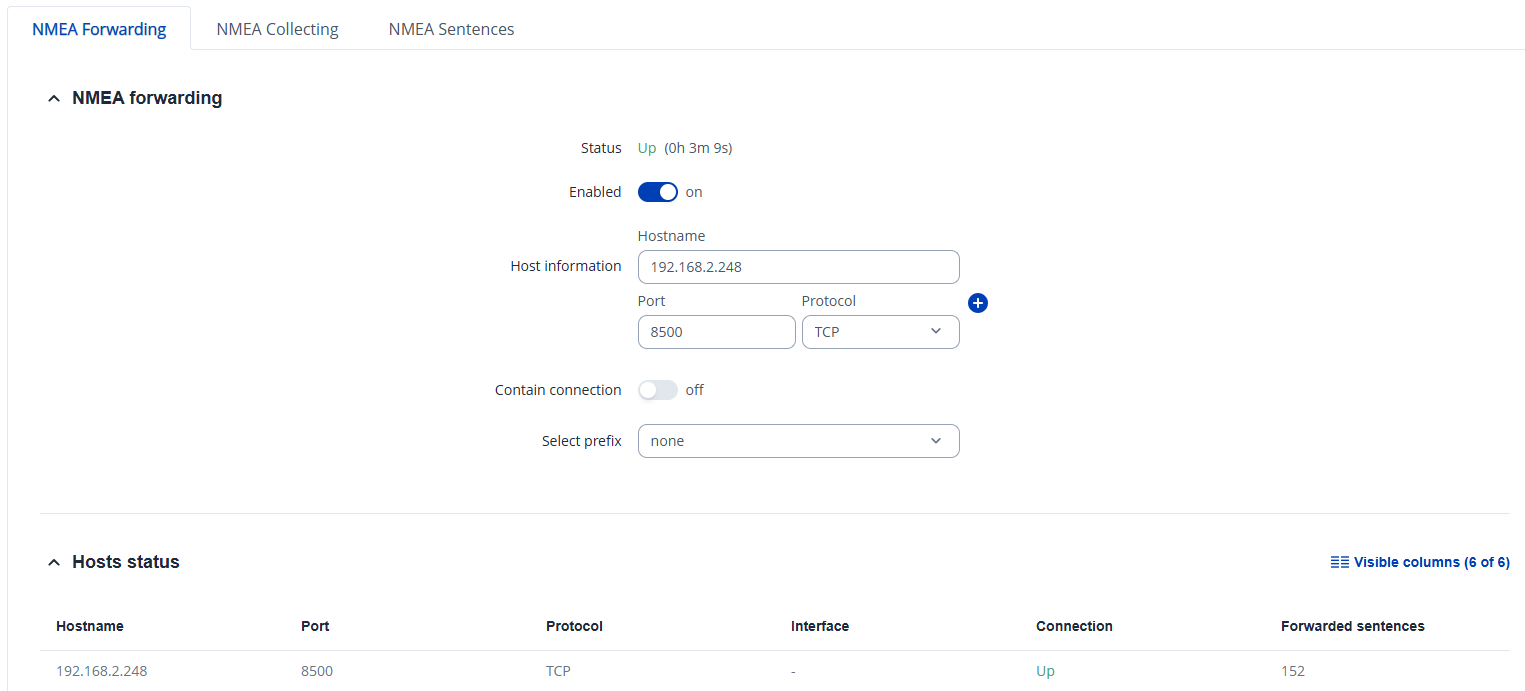Open the Select prefix dropdown

click(x=798, y=441)
